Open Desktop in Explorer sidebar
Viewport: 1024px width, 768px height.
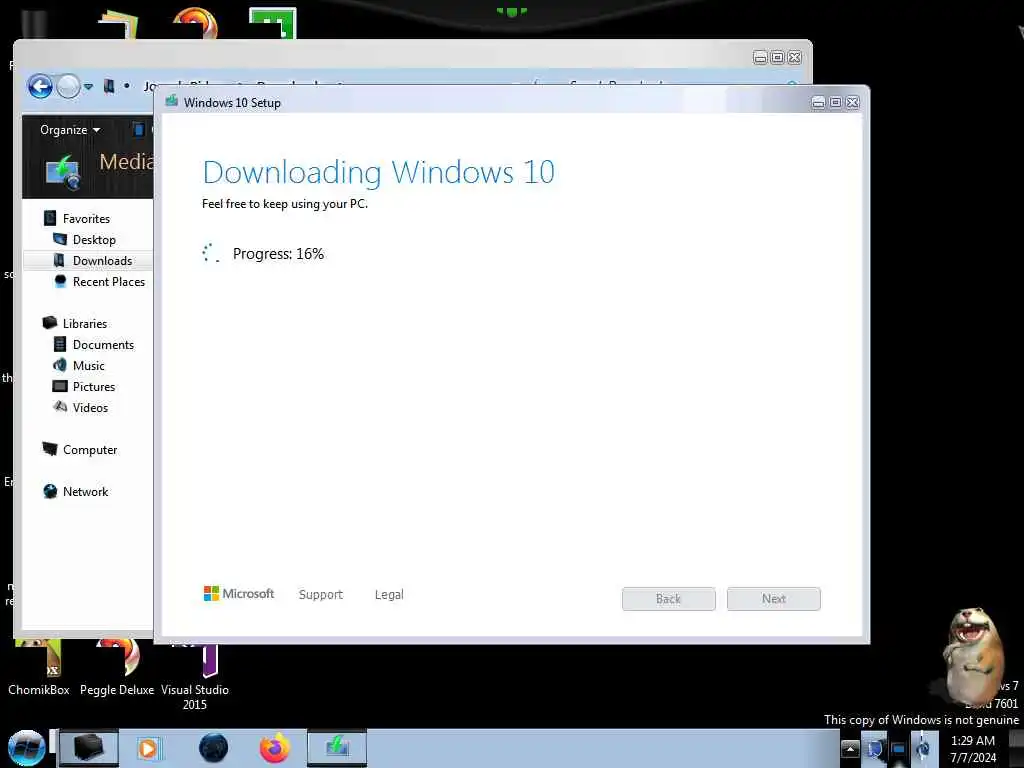(x=94, y=240)
